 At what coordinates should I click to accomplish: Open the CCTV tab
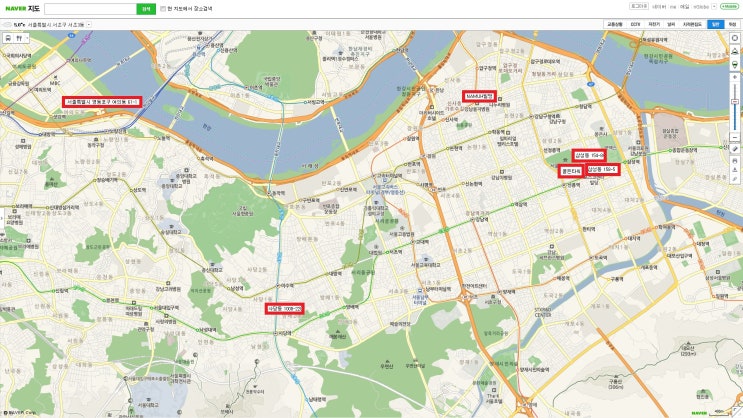(635, 24)
